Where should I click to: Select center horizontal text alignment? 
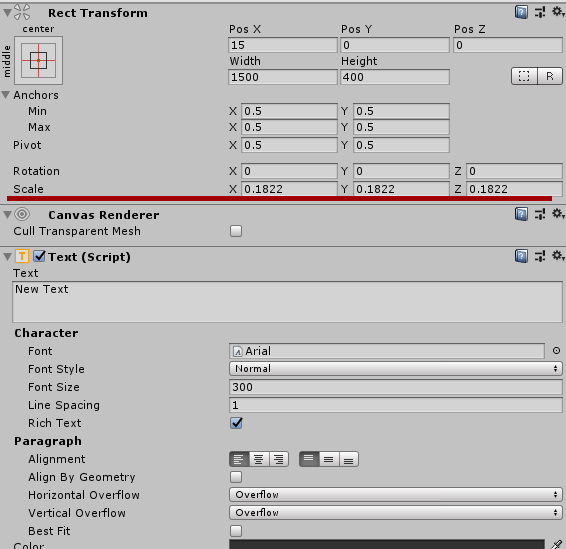(258, 459)
